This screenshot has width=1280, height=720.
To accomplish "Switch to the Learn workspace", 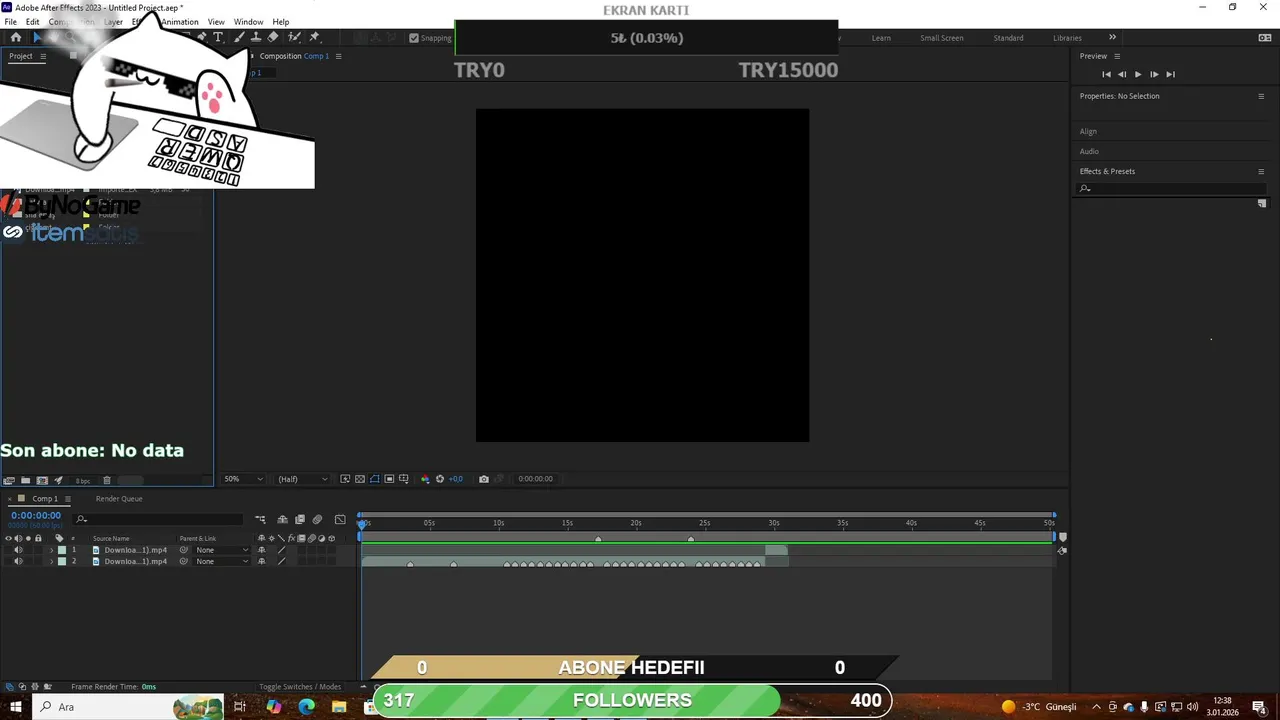I will 881,38.
